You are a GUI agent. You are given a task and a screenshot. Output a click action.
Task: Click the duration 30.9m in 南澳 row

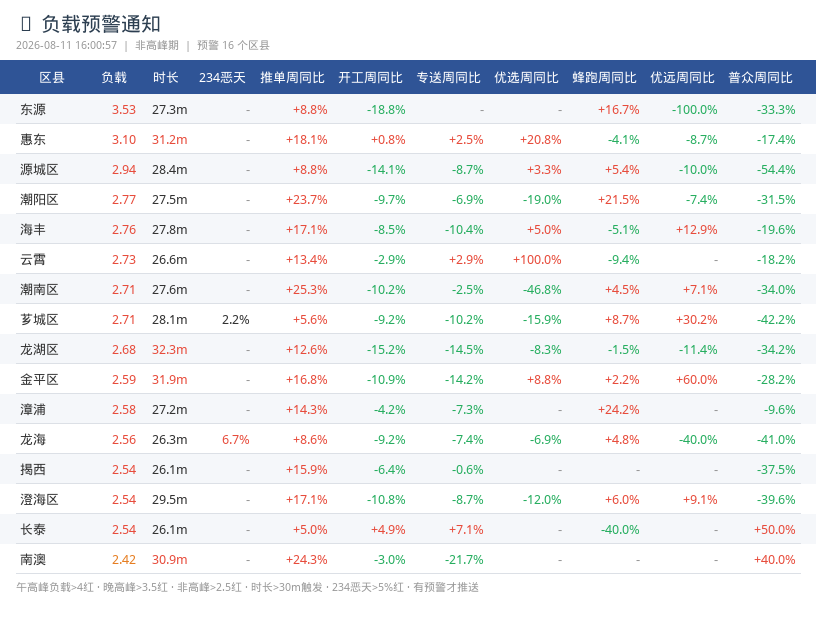click(x=170, y=560)
